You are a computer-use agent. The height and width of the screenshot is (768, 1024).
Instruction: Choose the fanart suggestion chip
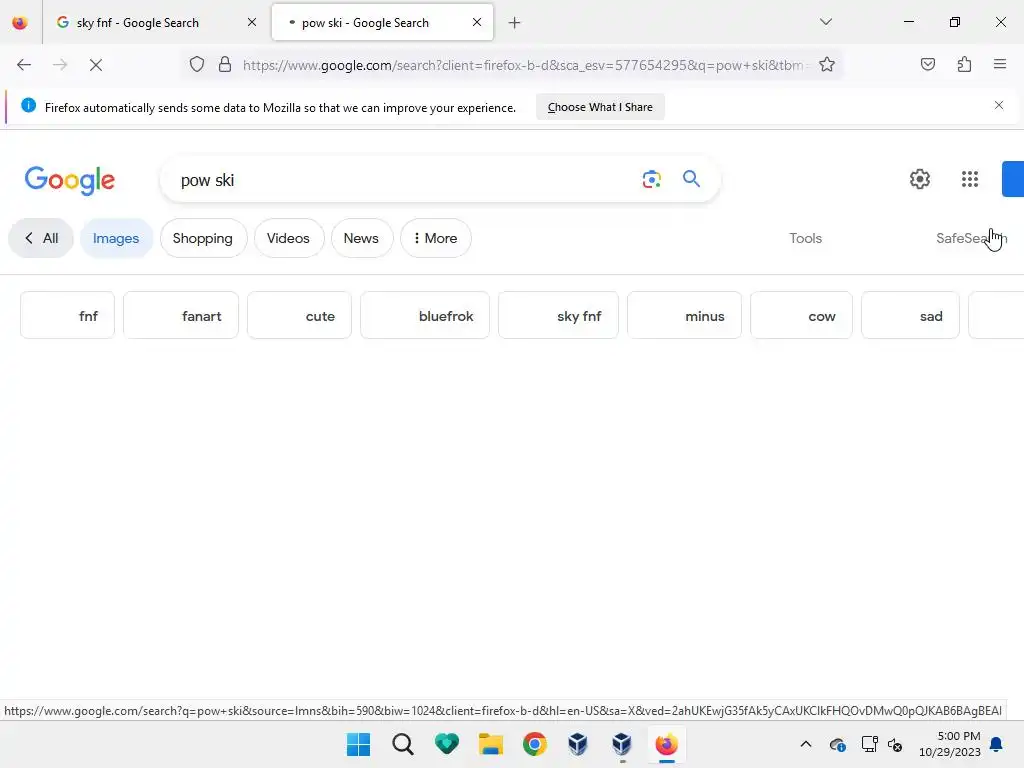click(181, 315)
